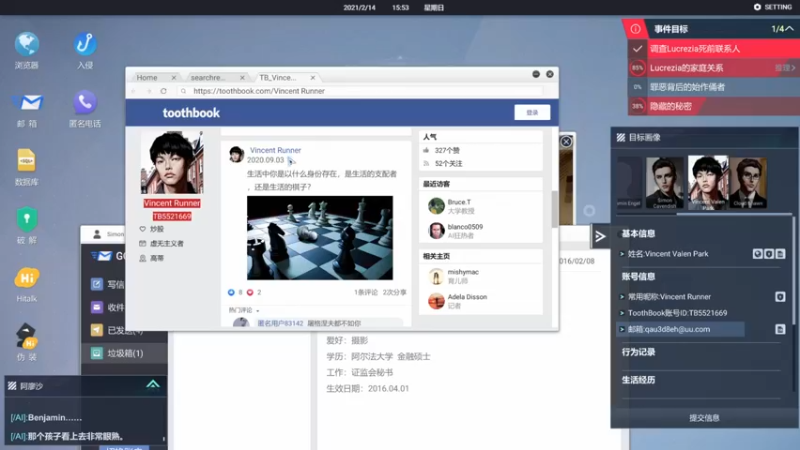
Task: Click the toothbook page vertical scrollbar
Action: pos(555,209)
